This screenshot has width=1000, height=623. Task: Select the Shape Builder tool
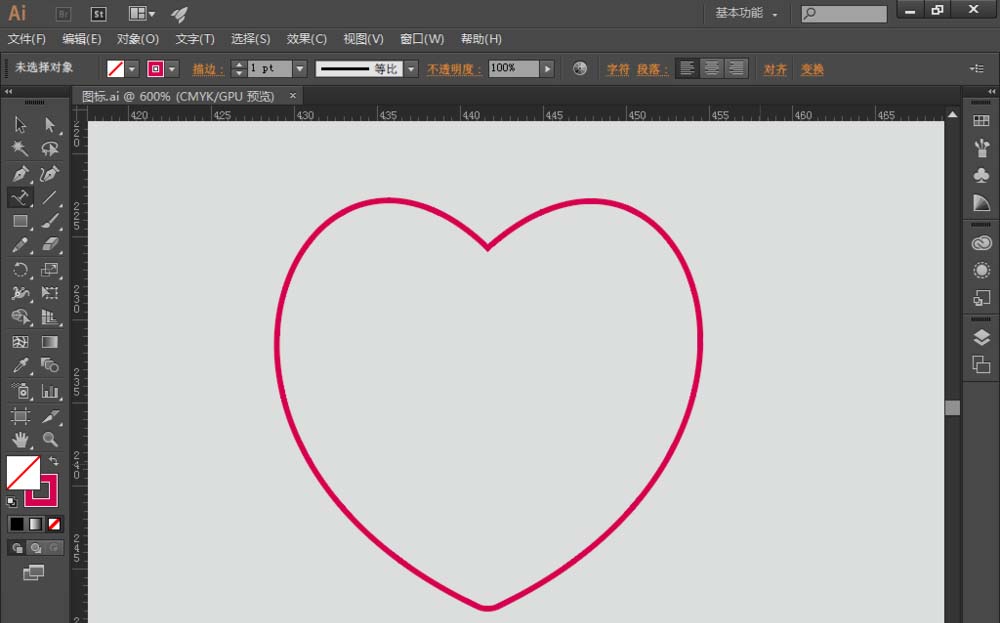[20, 317]
